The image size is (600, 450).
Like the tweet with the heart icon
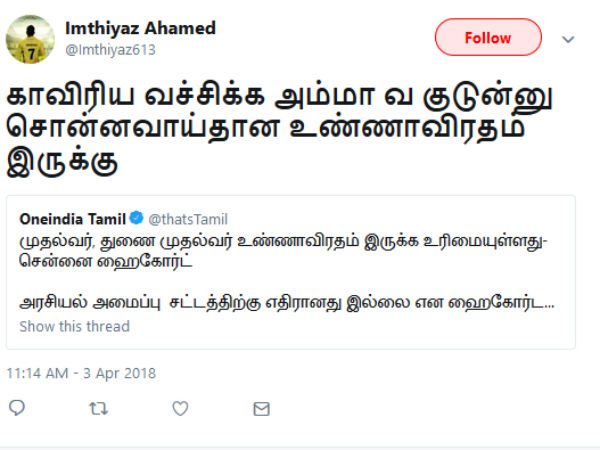click(180, 408)
